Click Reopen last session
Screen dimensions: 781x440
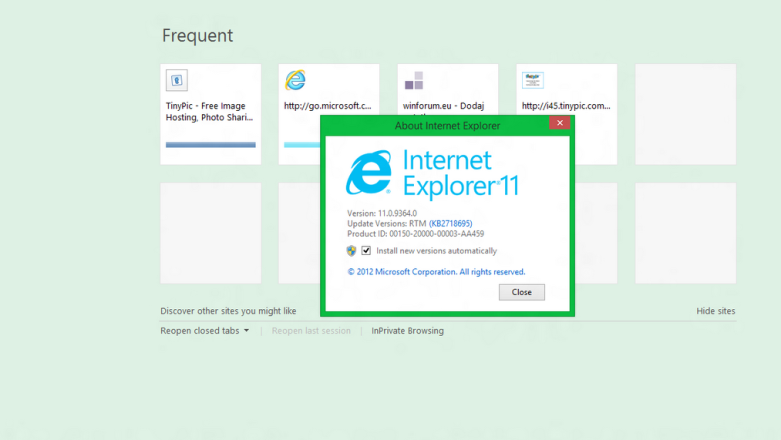click(311, 331)
